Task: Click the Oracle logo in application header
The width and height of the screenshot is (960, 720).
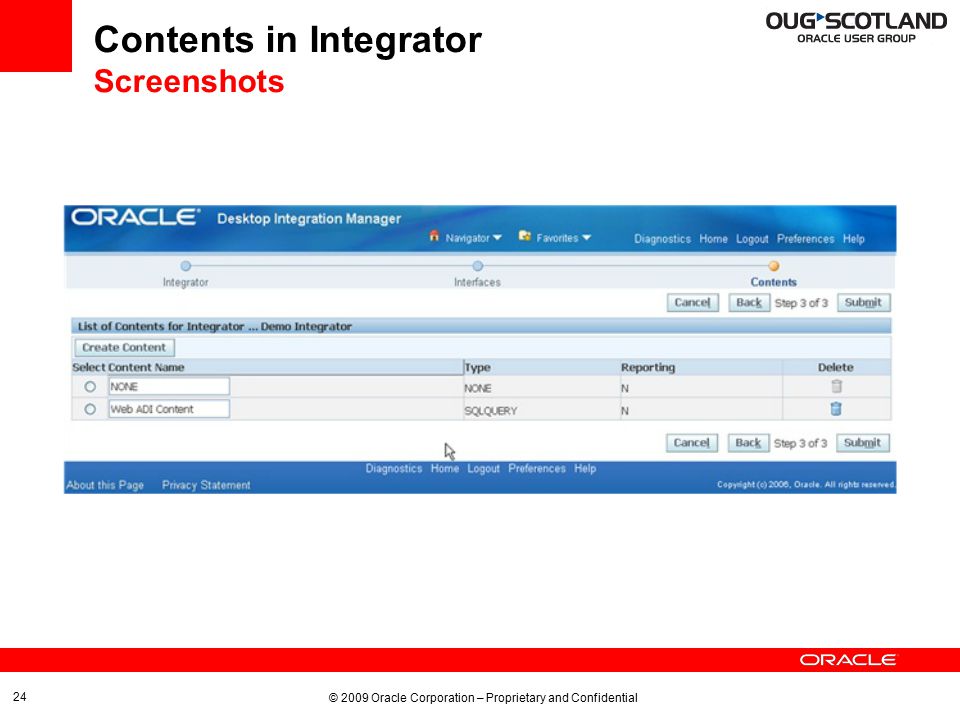Action: point(135,217)
